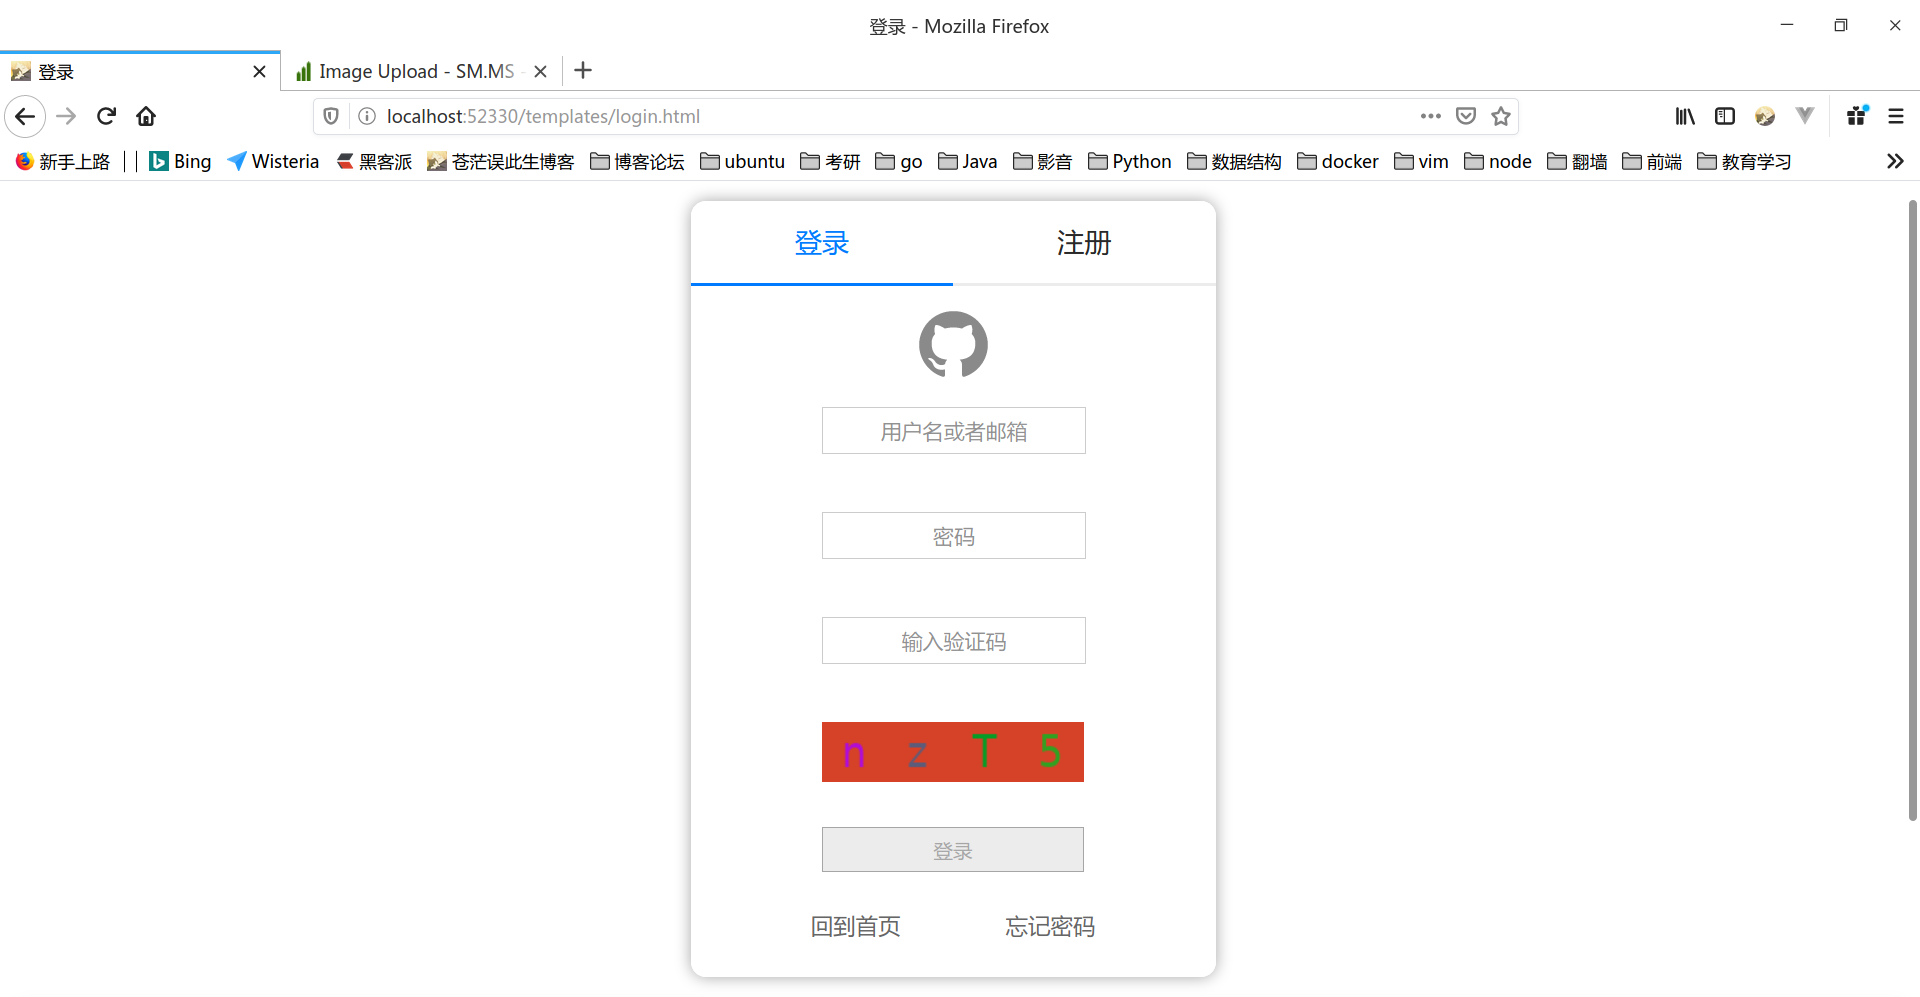The height and width of the screenshot is (997, 1920).
Task: Minimize the Firefox window
Action: [1787, 26]
